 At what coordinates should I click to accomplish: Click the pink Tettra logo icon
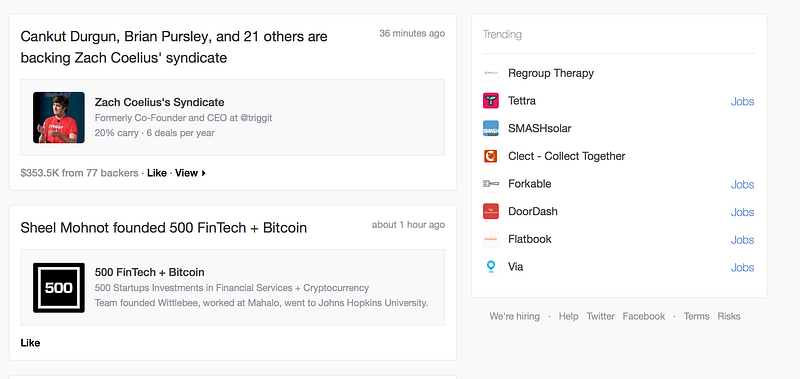tap(490, 101)
